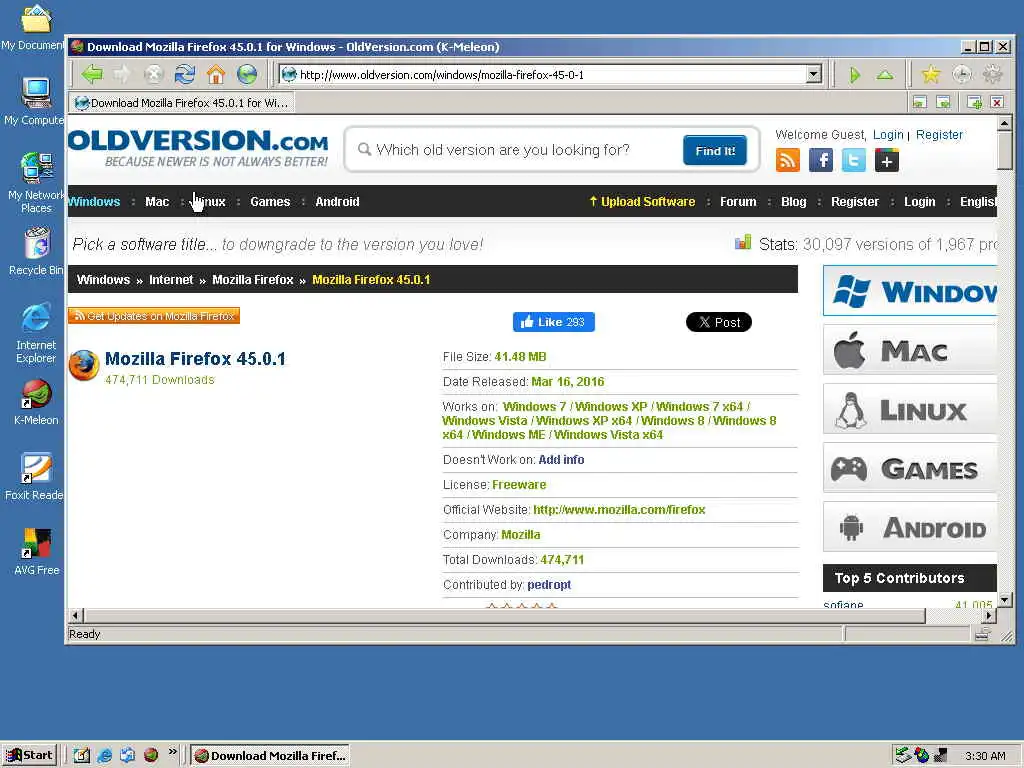The width and height of the screenshot is (1024, 768).
Task: Open the Mac navigation menu item
Action: (157, 202)
